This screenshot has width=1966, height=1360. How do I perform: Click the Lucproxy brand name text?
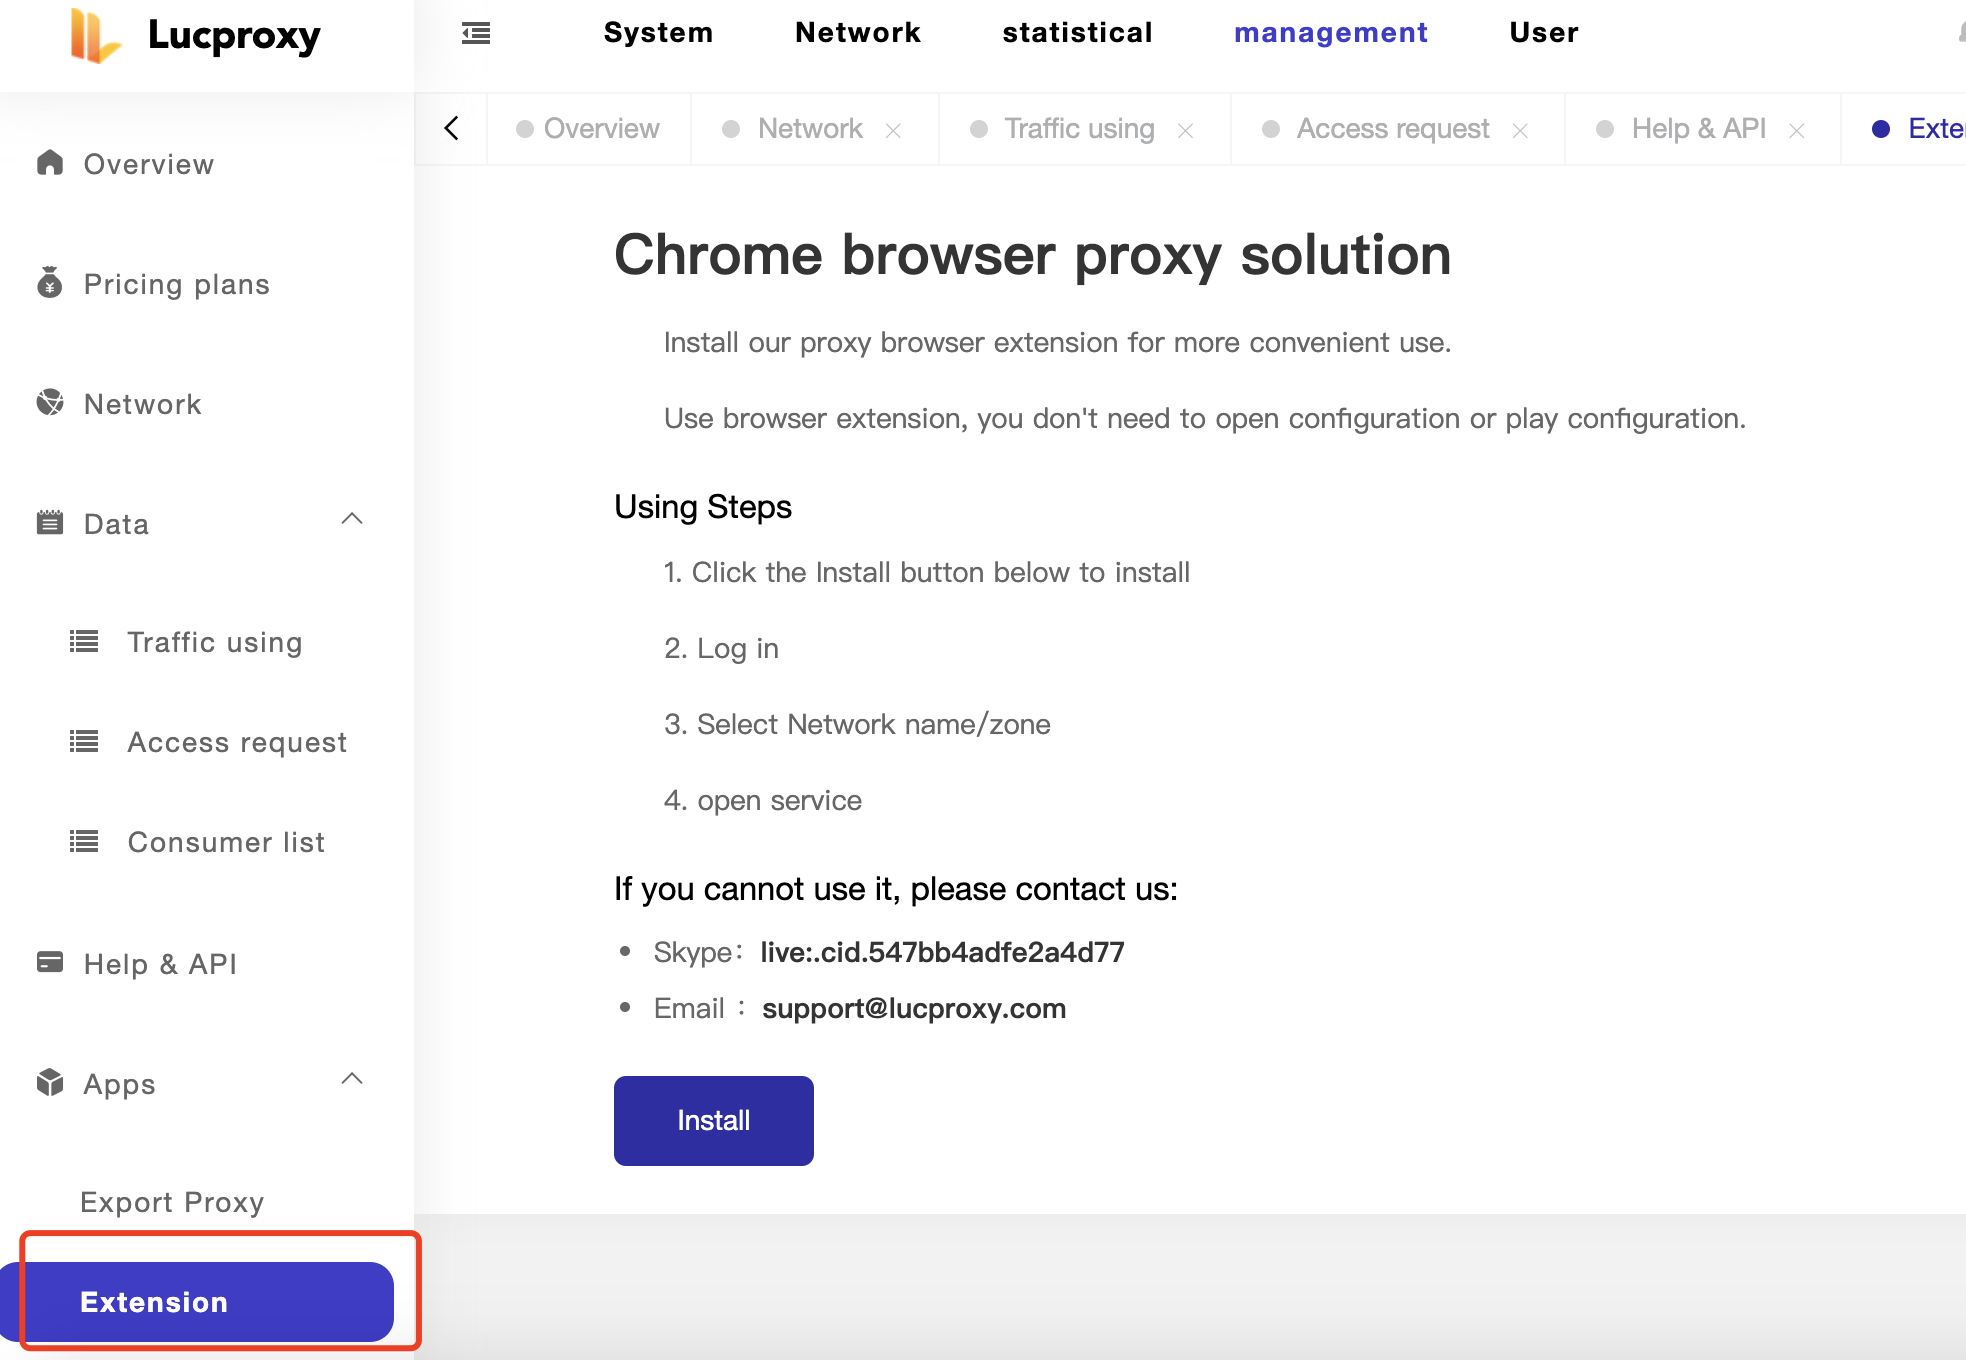[x=234, y=36]
